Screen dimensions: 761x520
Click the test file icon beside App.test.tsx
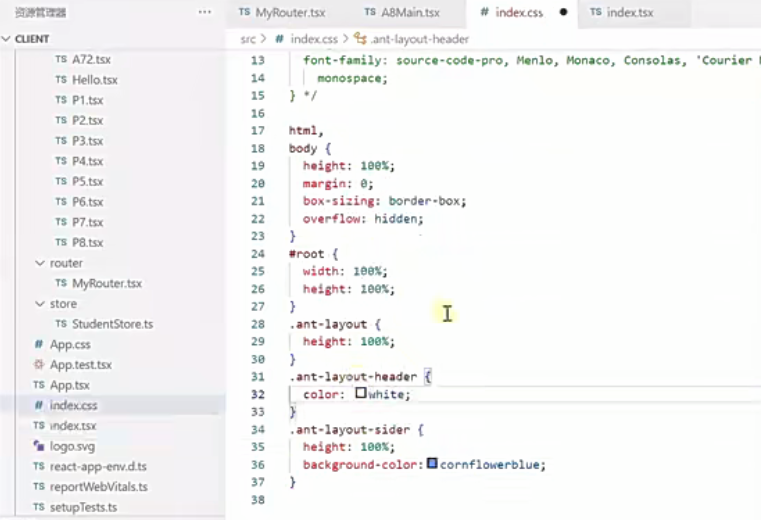pos(38,364)
